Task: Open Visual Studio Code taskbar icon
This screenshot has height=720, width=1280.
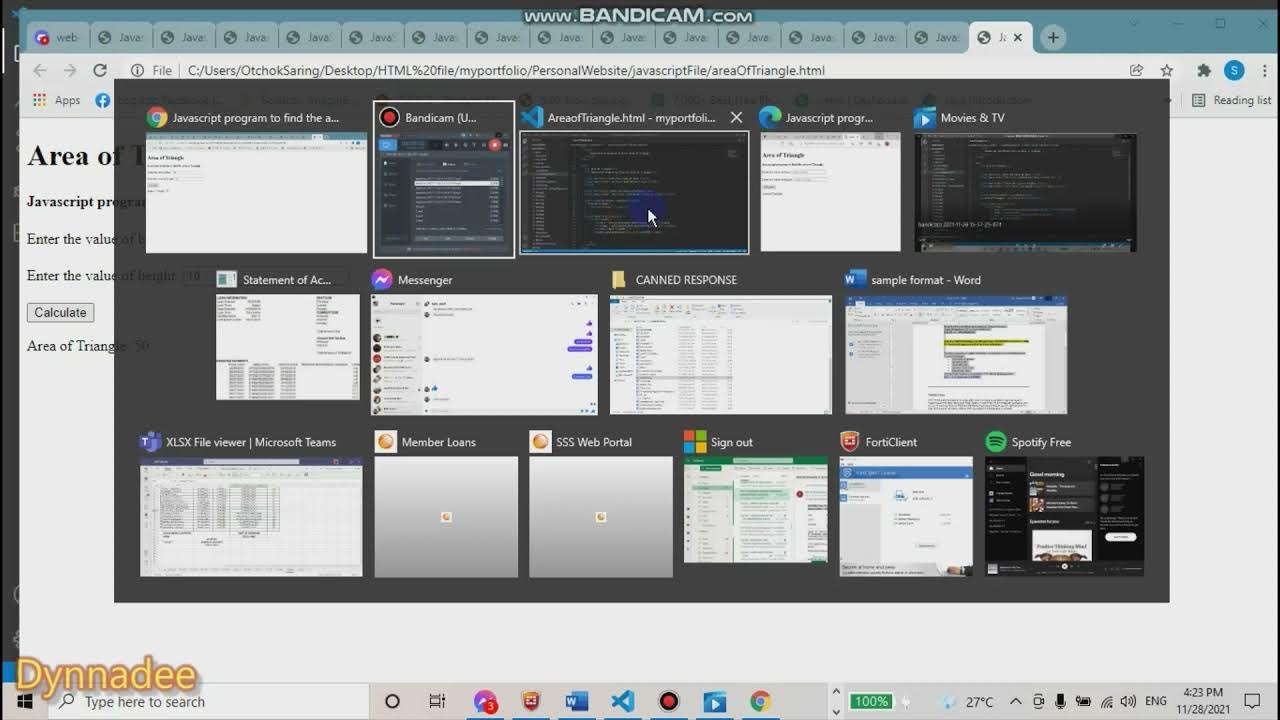Action: tap(623, 701)
